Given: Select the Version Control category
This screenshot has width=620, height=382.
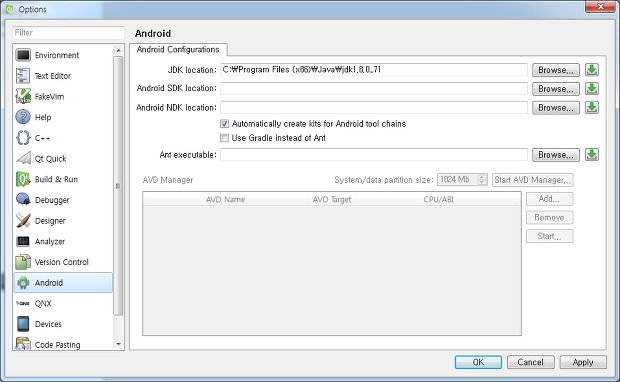Looking at the screenshot, I should coord(63,262).
